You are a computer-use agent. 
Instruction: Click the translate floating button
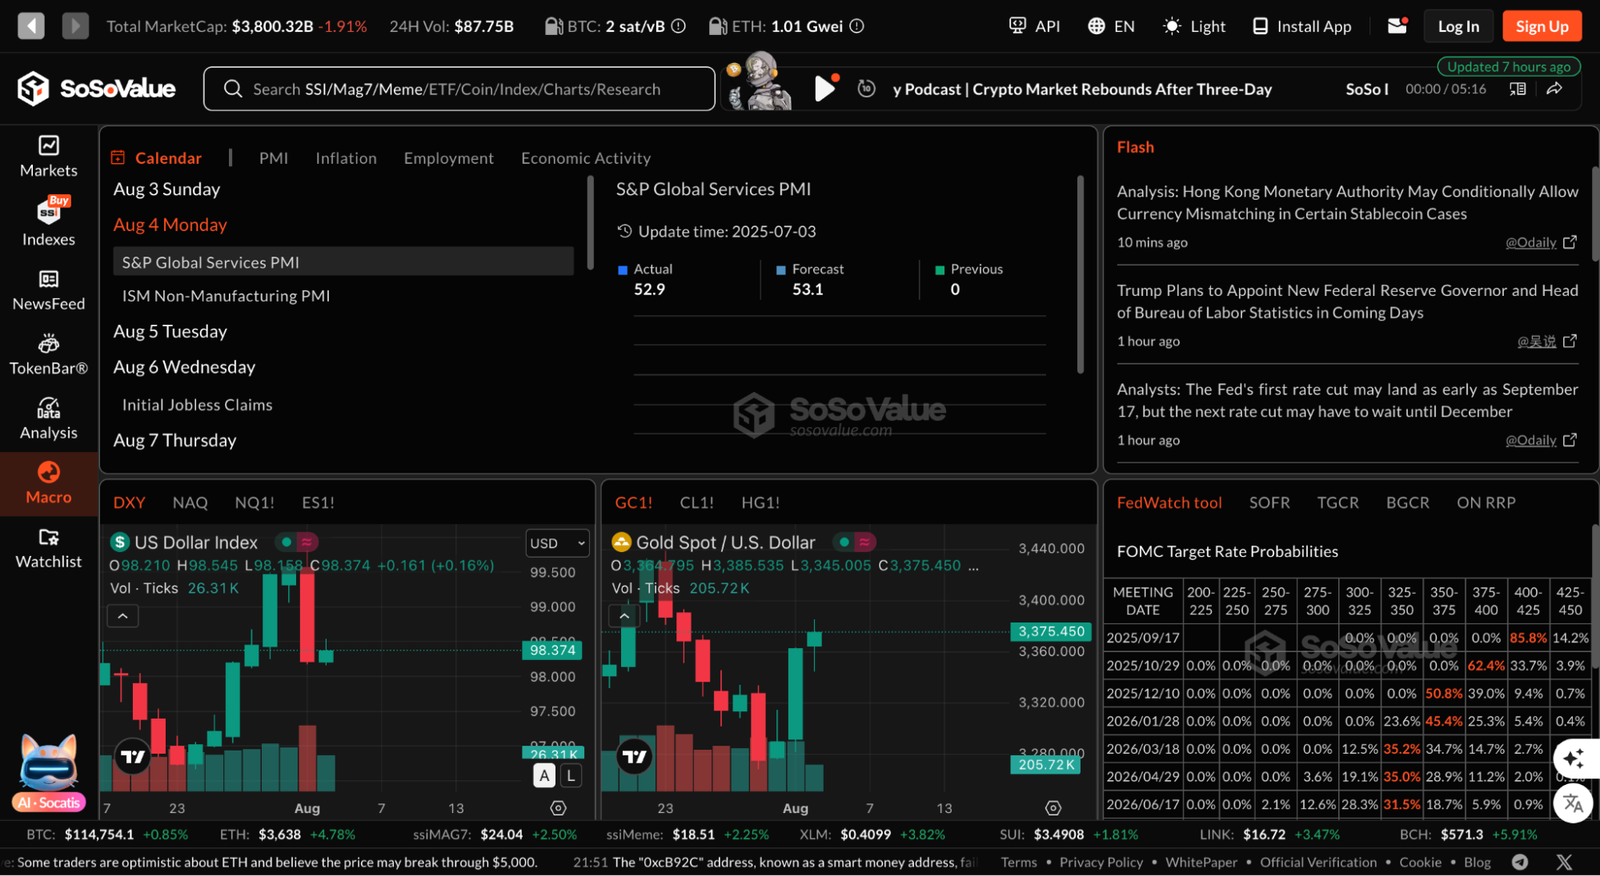coord(1573,802)
